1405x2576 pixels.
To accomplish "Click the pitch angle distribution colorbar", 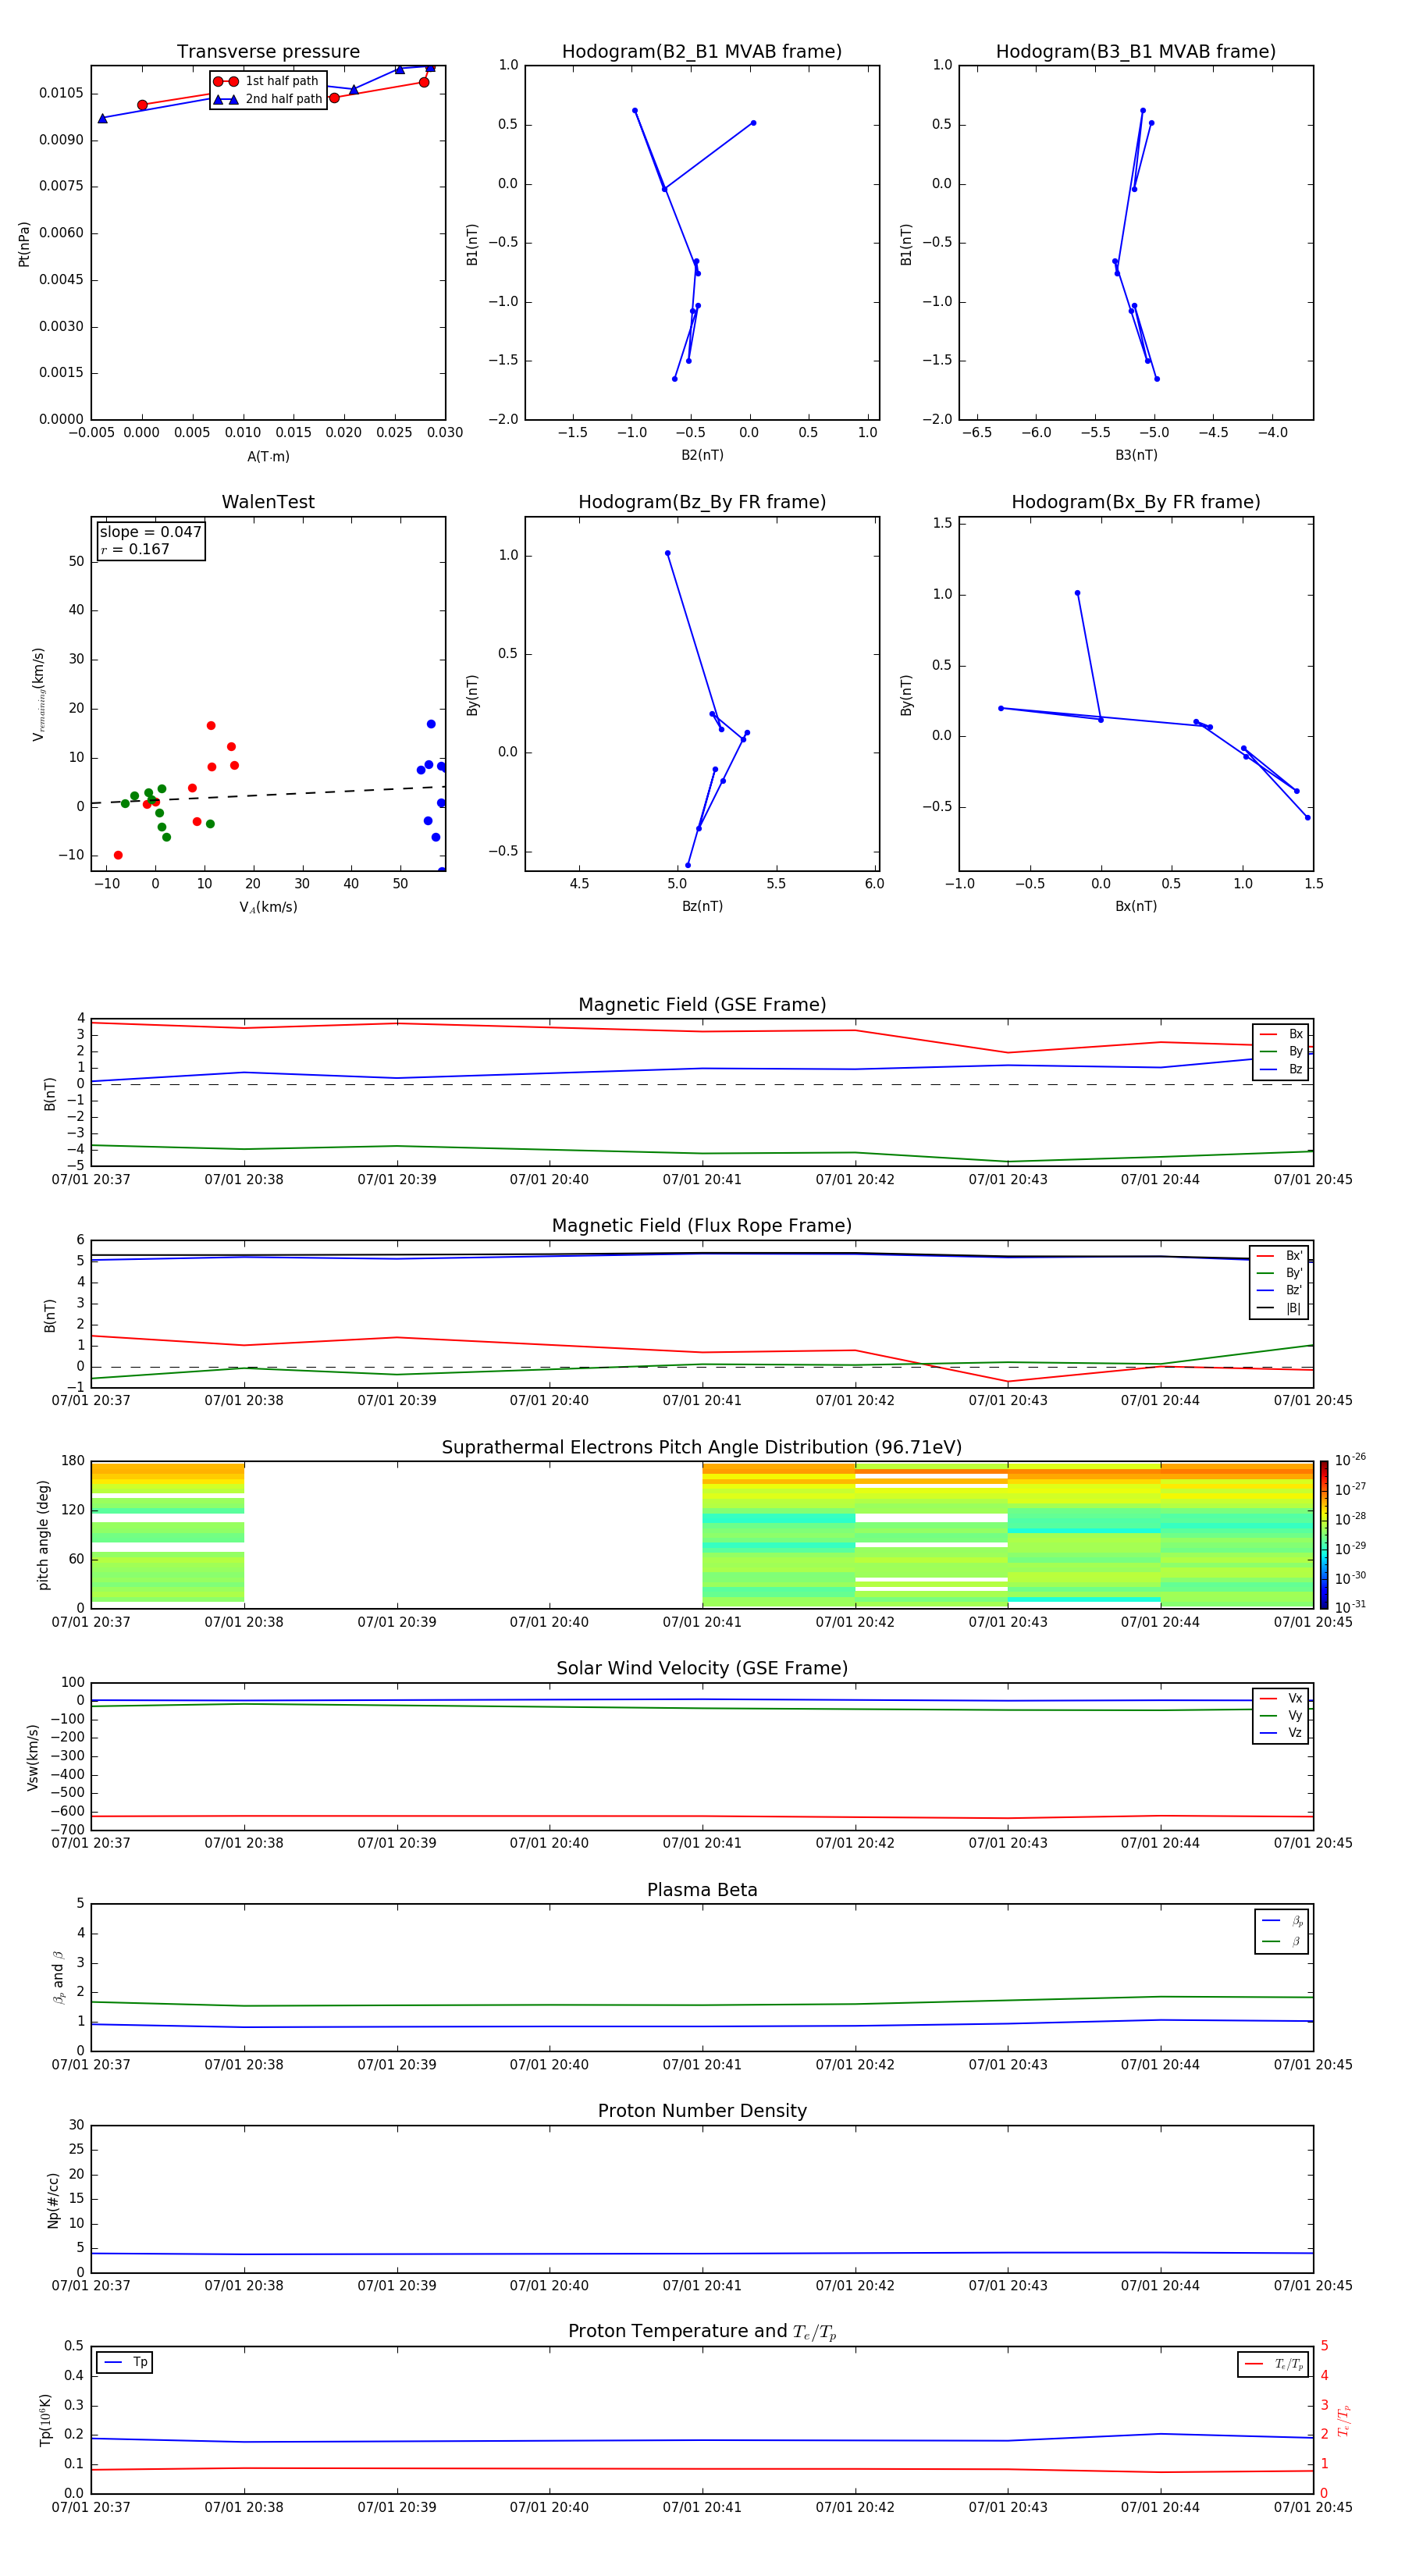I will (x=1323, y=1534).
